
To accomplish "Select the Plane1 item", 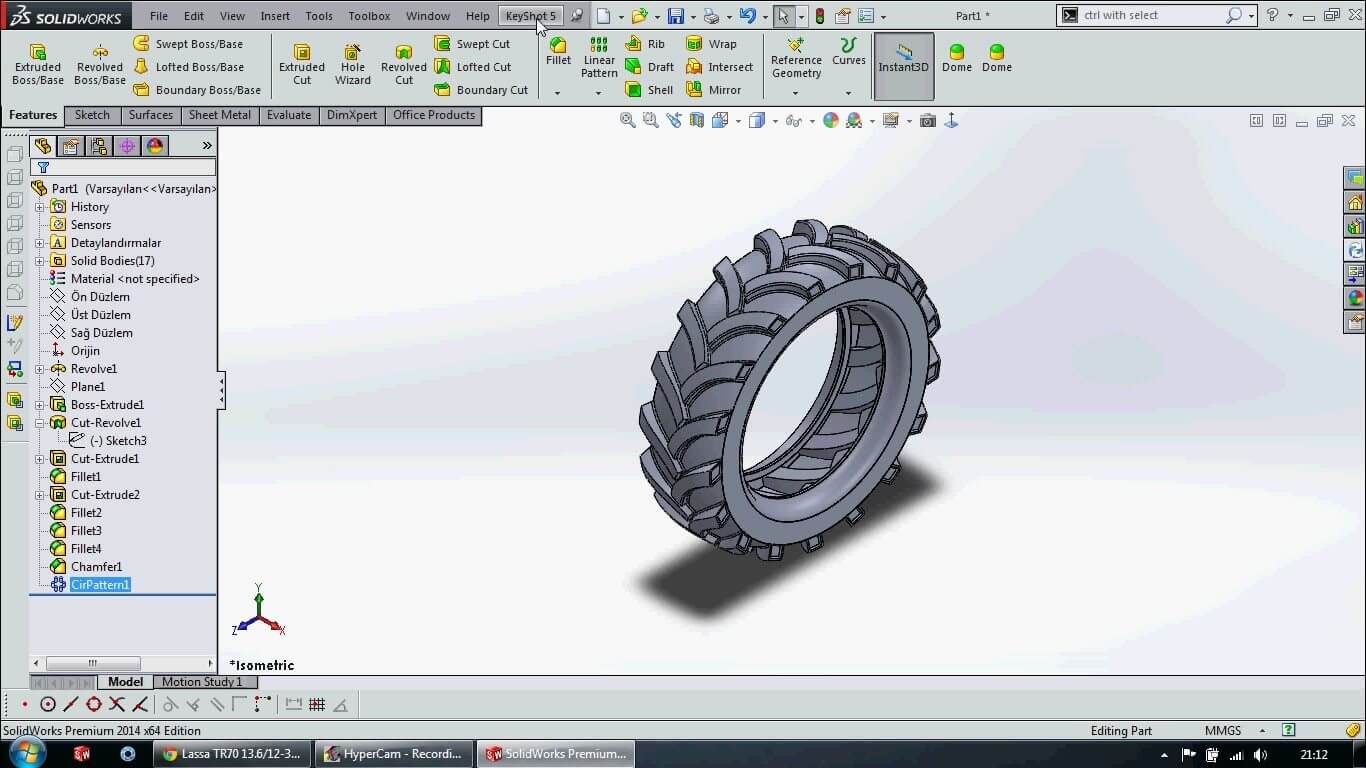I will pyautogui.click(x=78, y=387).
